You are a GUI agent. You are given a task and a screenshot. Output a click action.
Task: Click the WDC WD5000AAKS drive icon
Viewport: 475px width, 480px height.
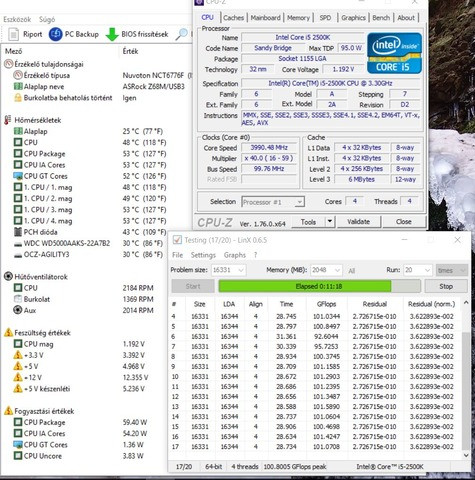[18, 244]
